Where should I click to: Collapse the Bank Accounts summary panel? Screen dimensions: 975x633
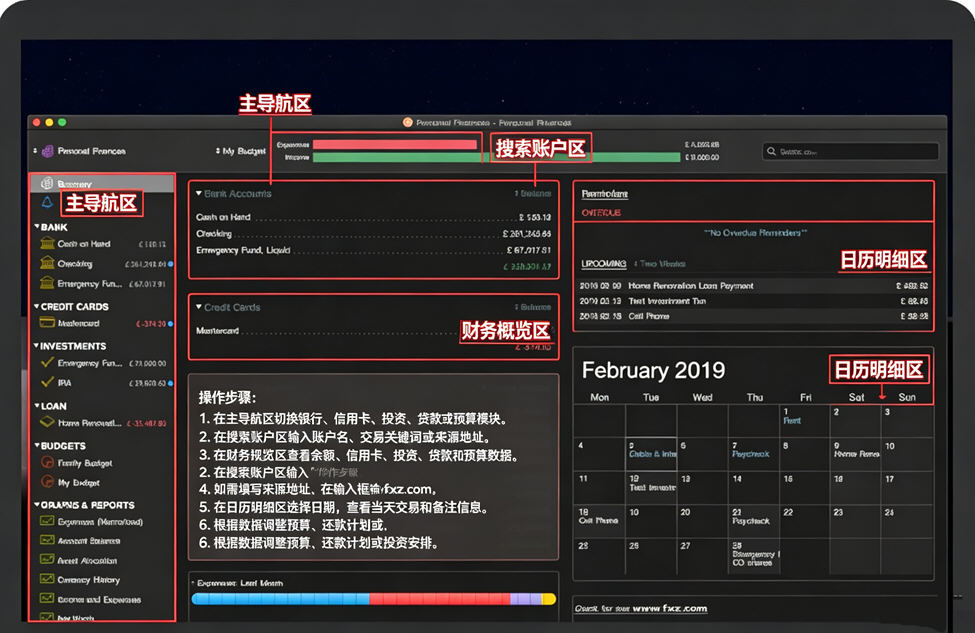point(198,193)
